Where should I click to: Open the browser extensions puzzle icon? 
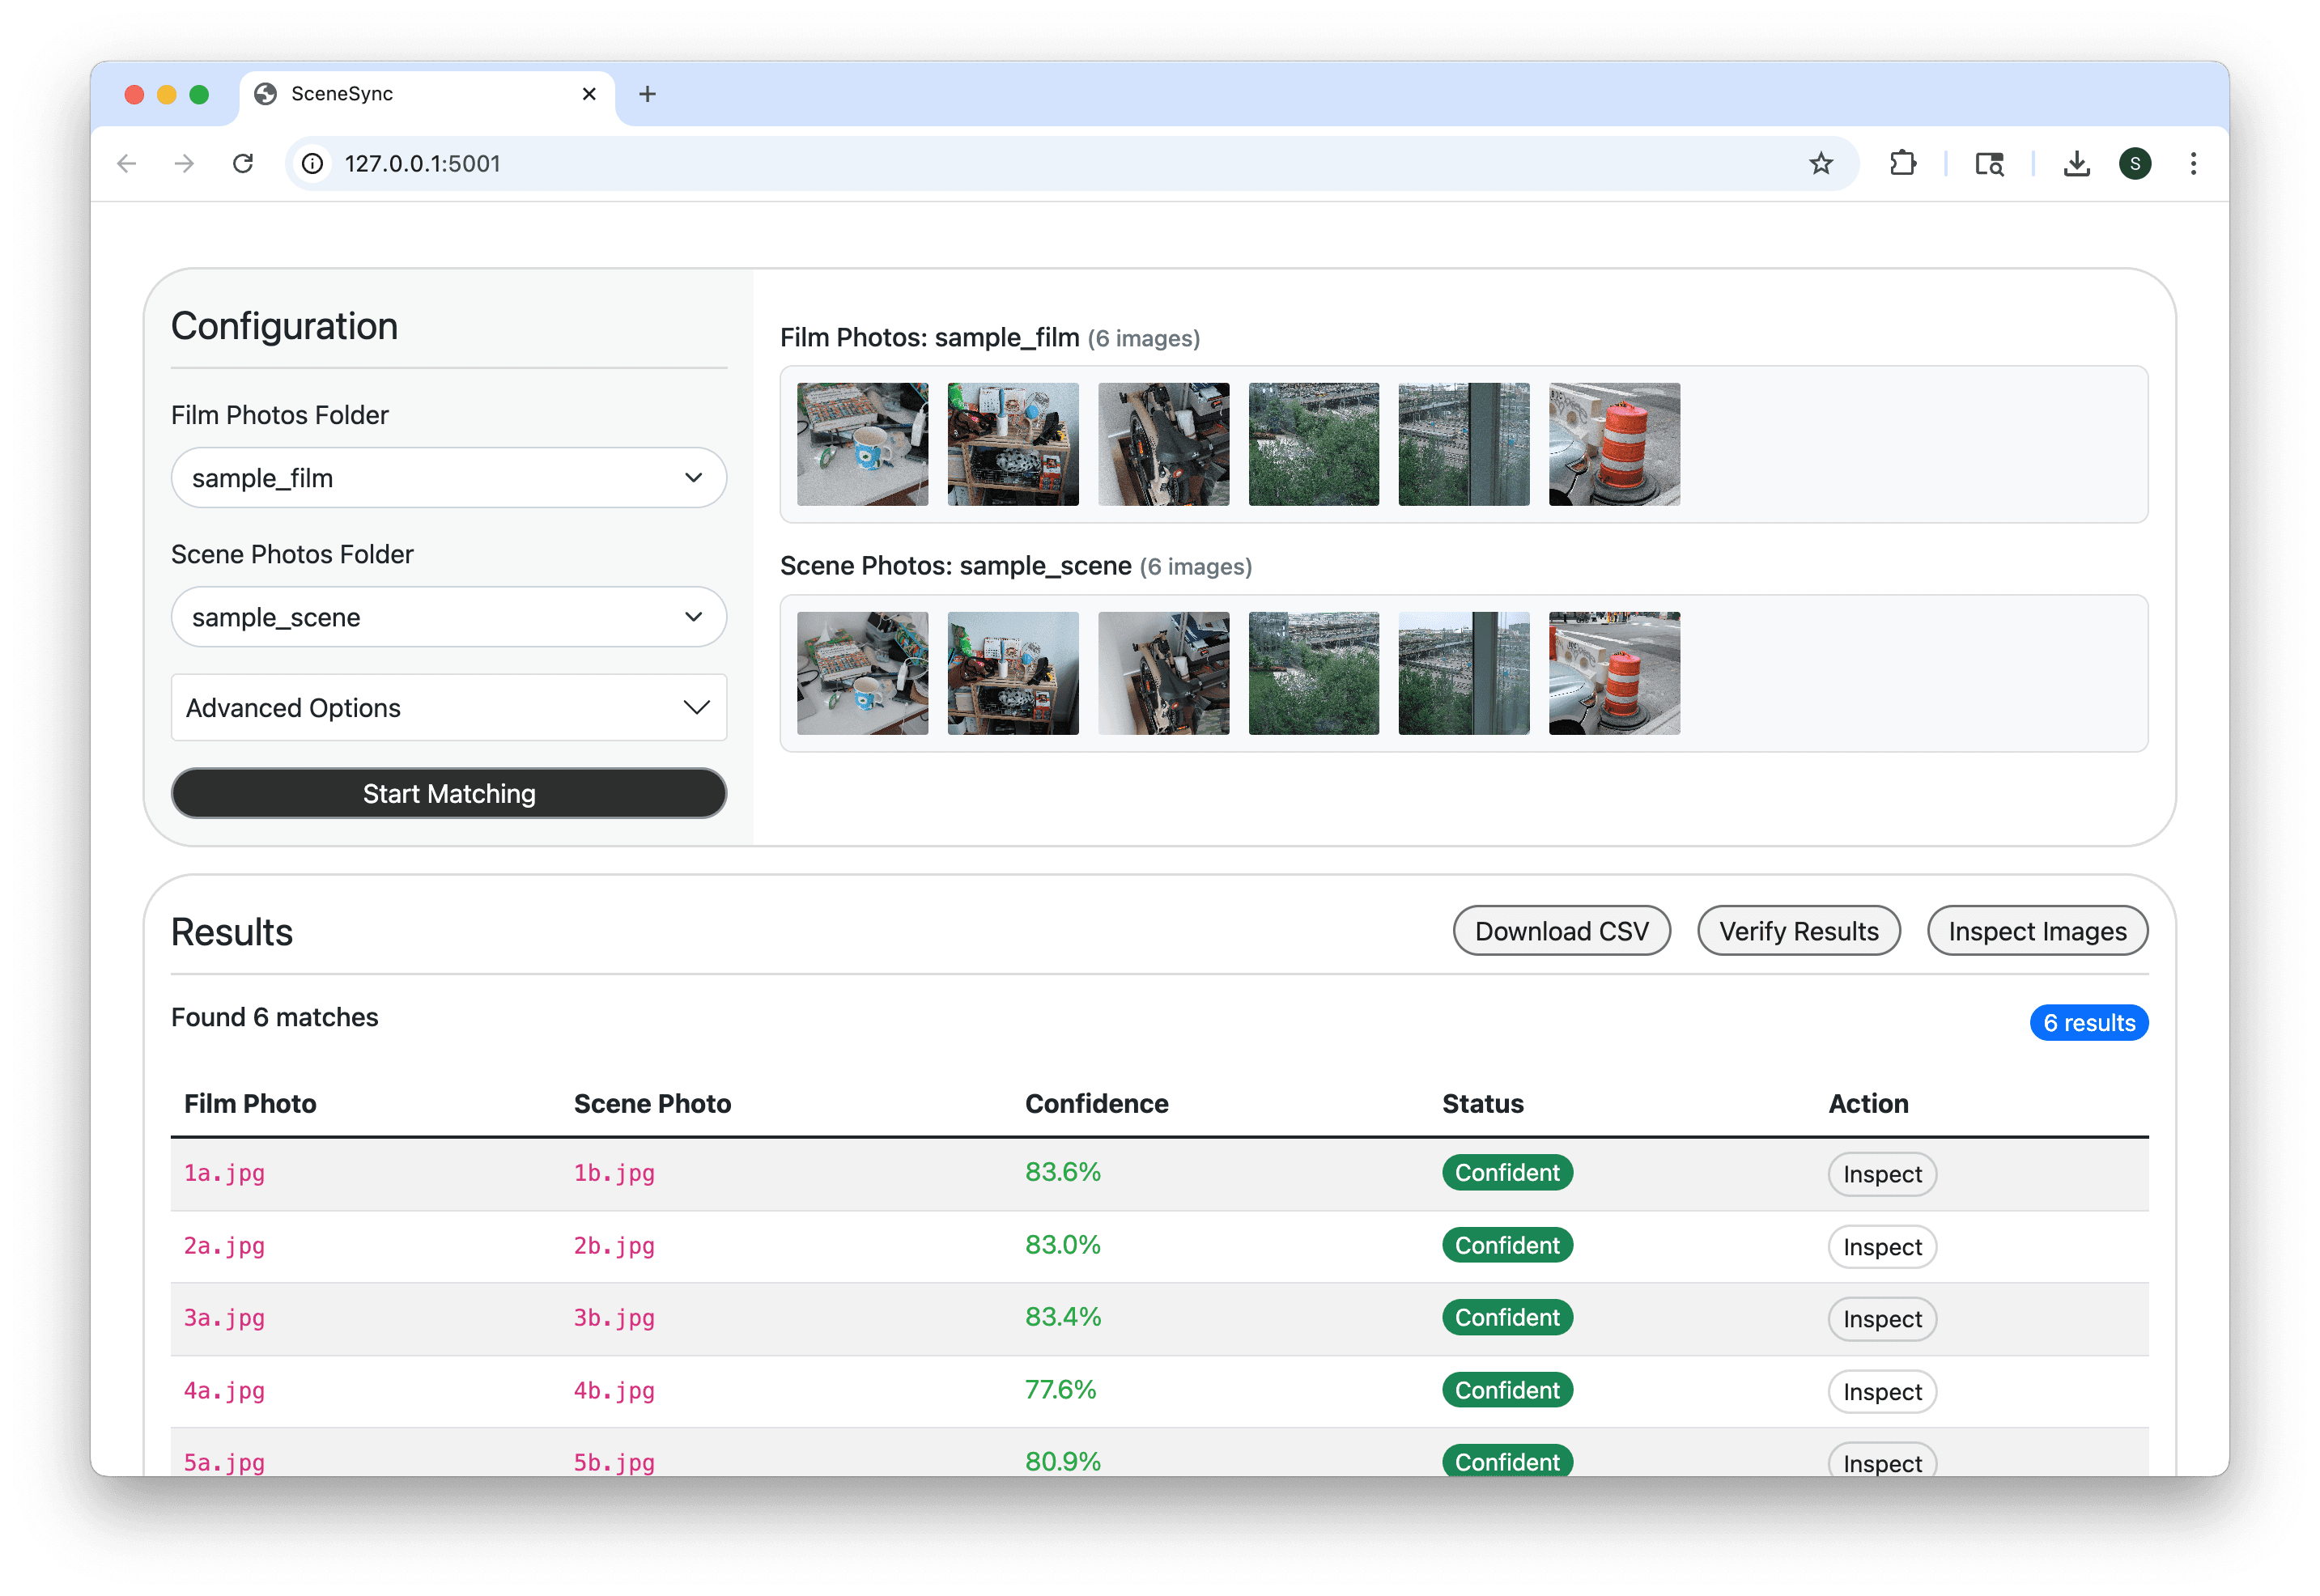pyautogui.click(x=1902, y=163)
